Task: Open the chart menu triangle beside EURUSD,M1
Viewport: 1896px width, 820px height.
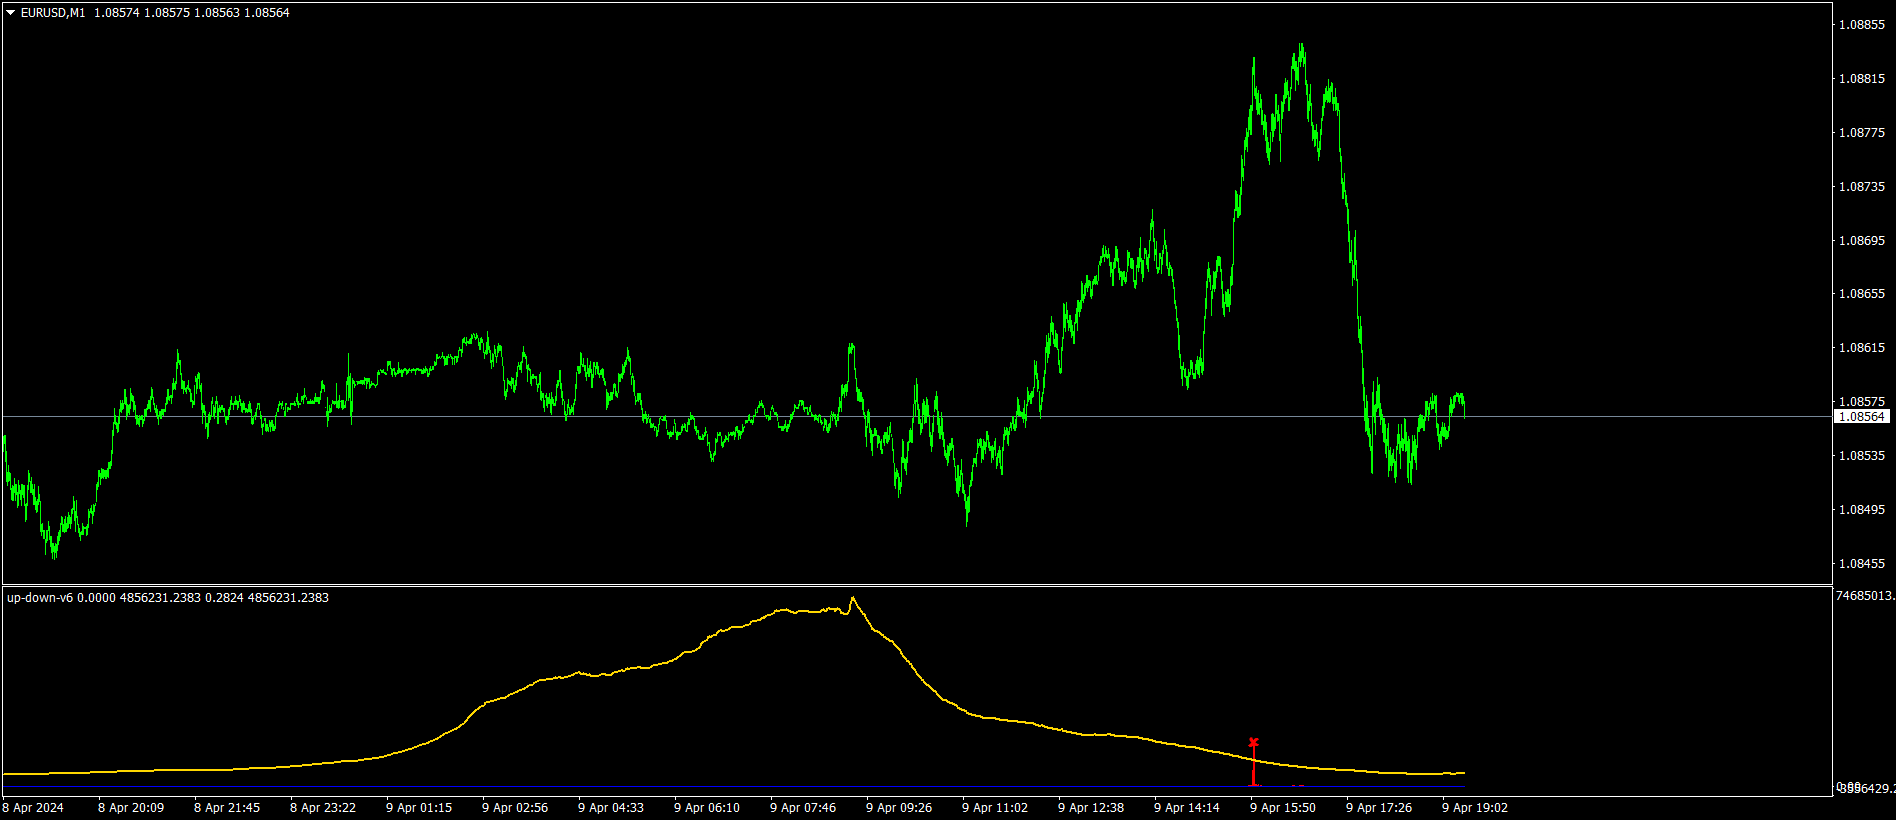Action: pyautogui.click(x=11, y=13)
